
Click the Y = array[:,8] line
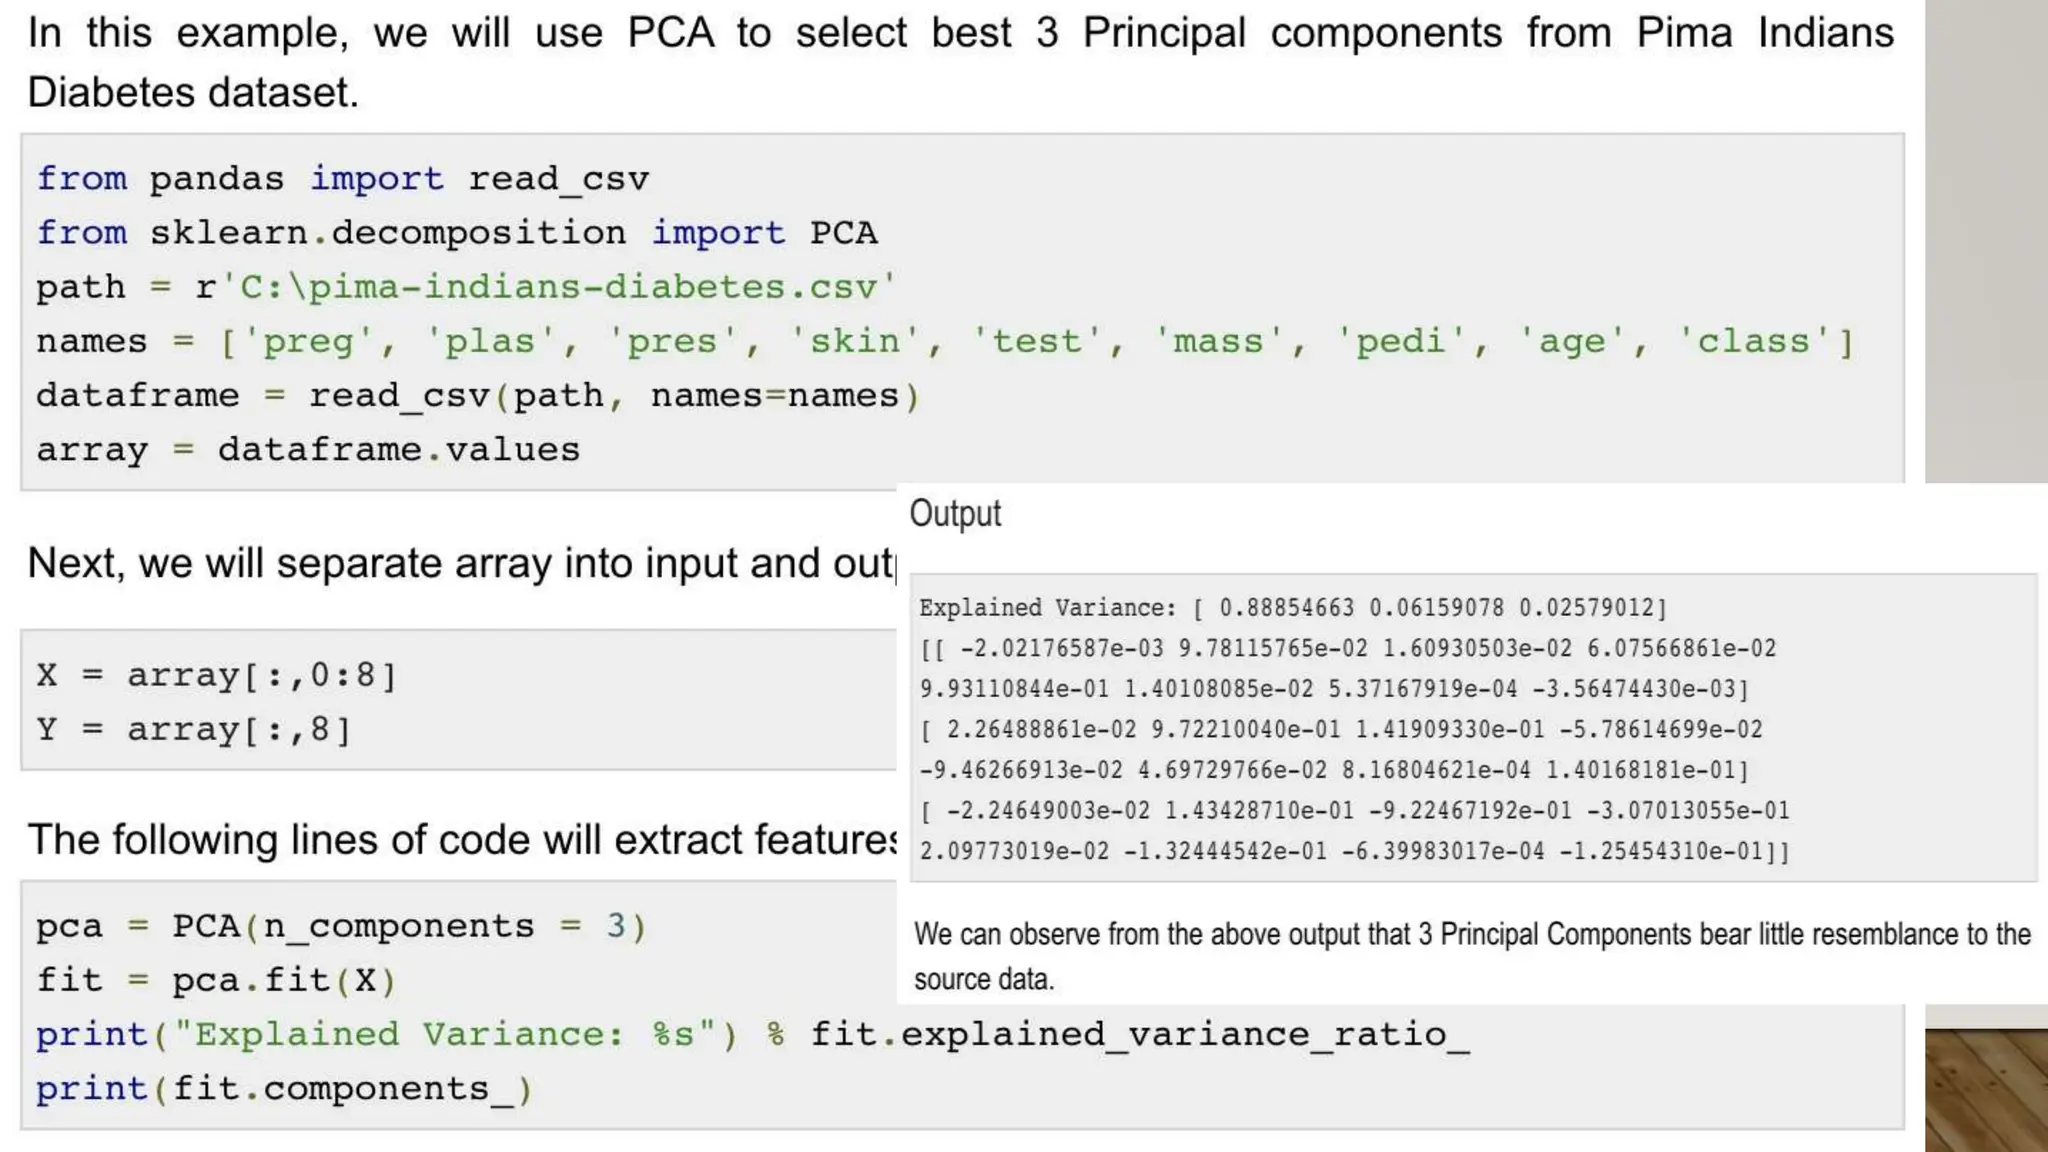(194, 729)
